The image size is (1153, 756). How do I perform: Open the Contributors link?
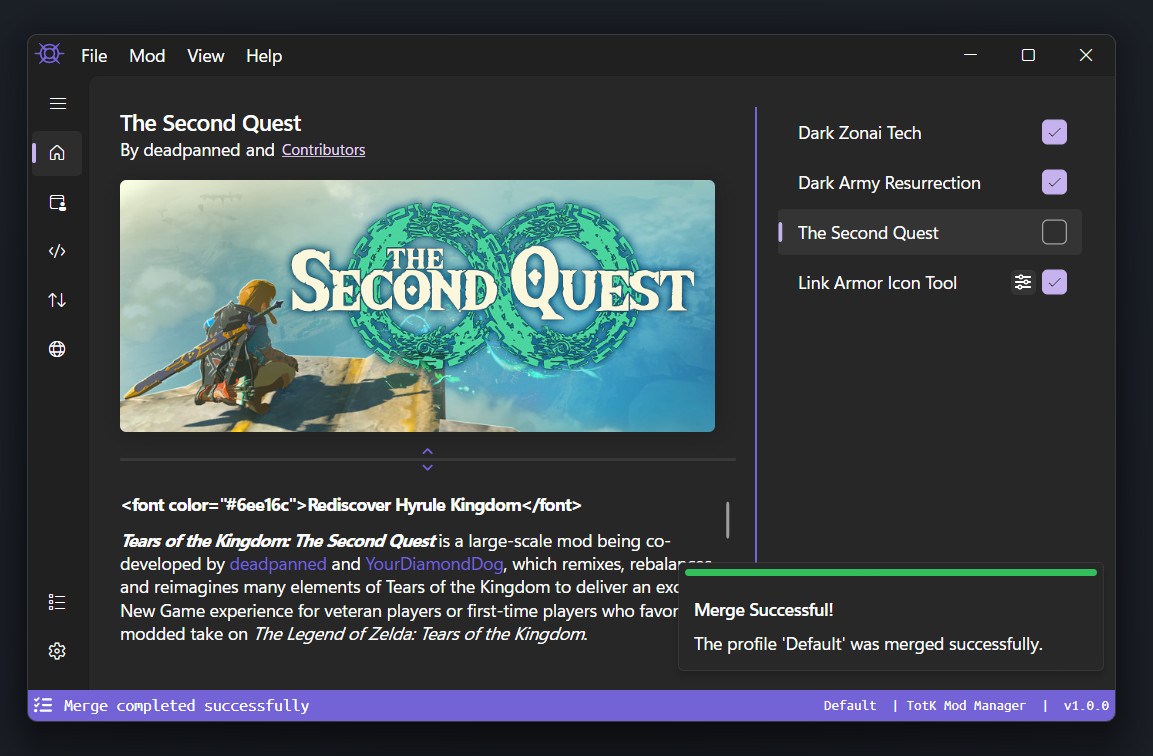(x=323, y=149)
